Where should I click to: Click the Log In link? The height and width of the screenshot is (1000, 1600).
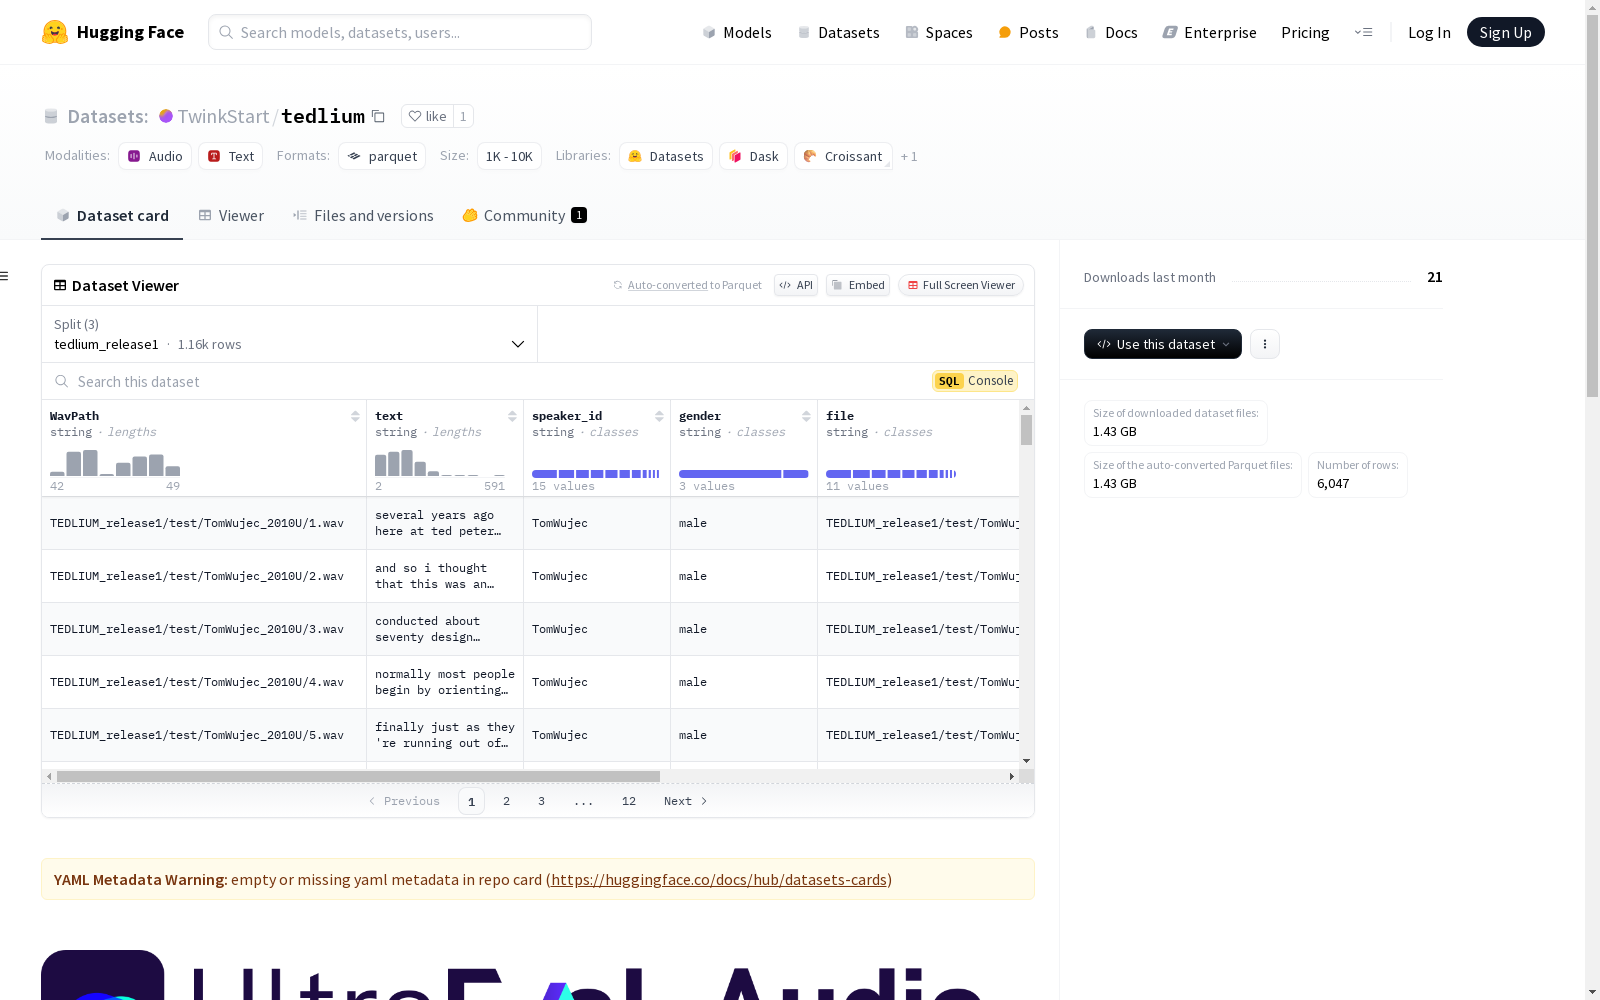click(x=1429, y=32)
